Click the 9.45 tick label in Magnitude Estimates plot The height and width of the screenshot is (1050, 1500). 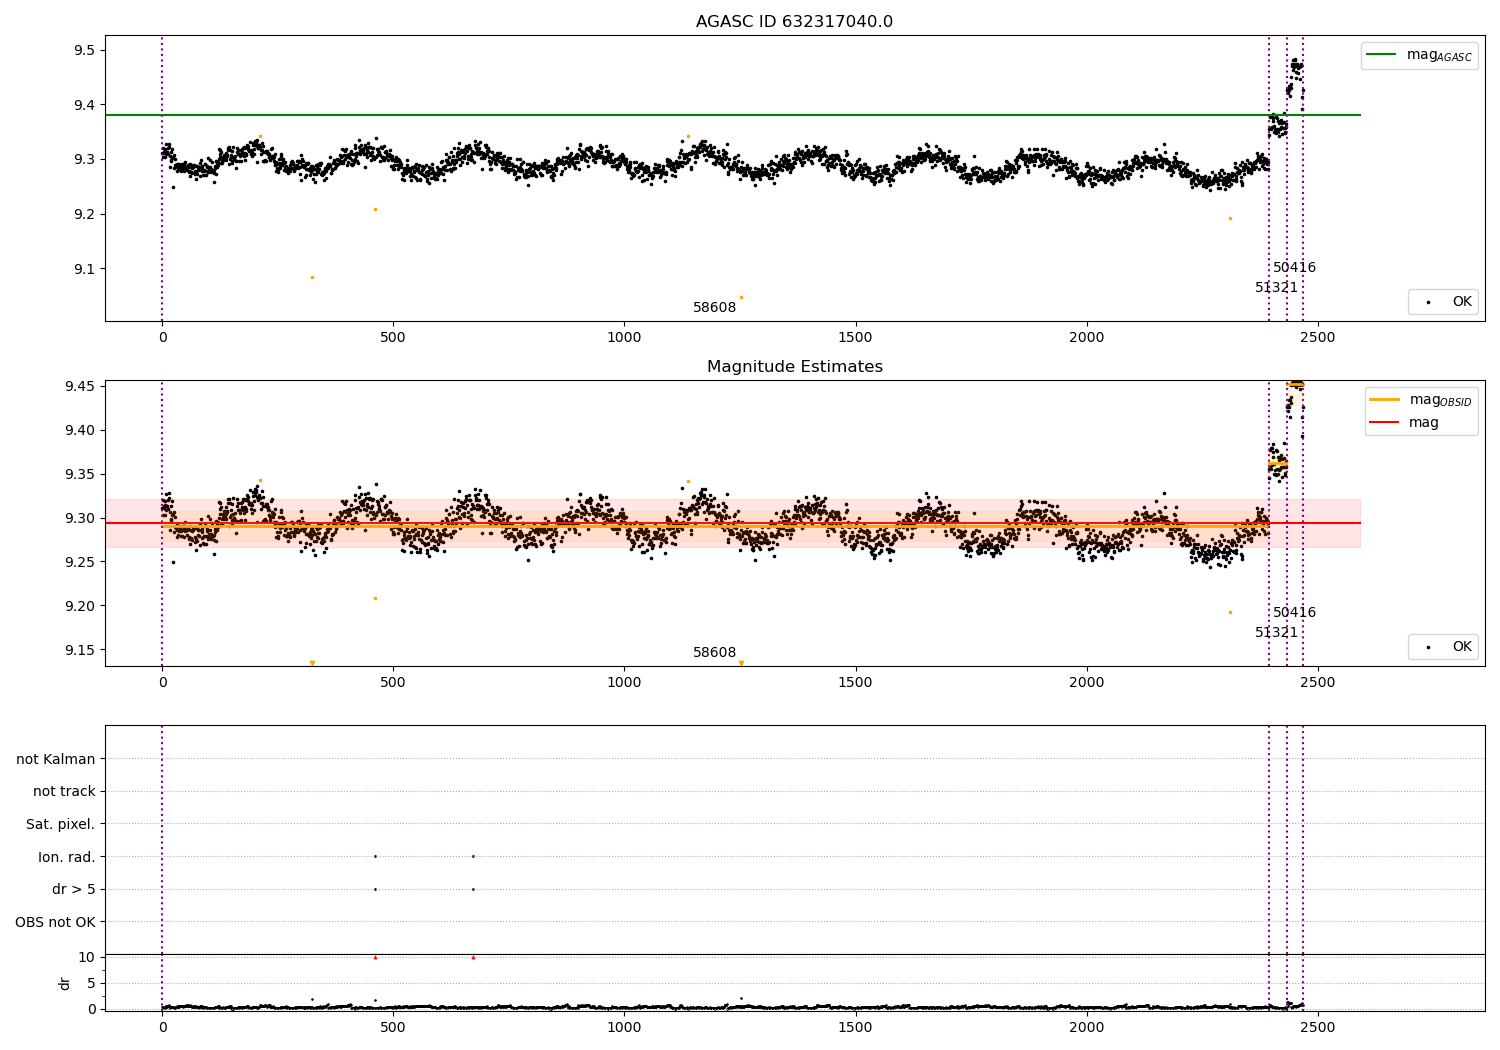pos(80,386)
